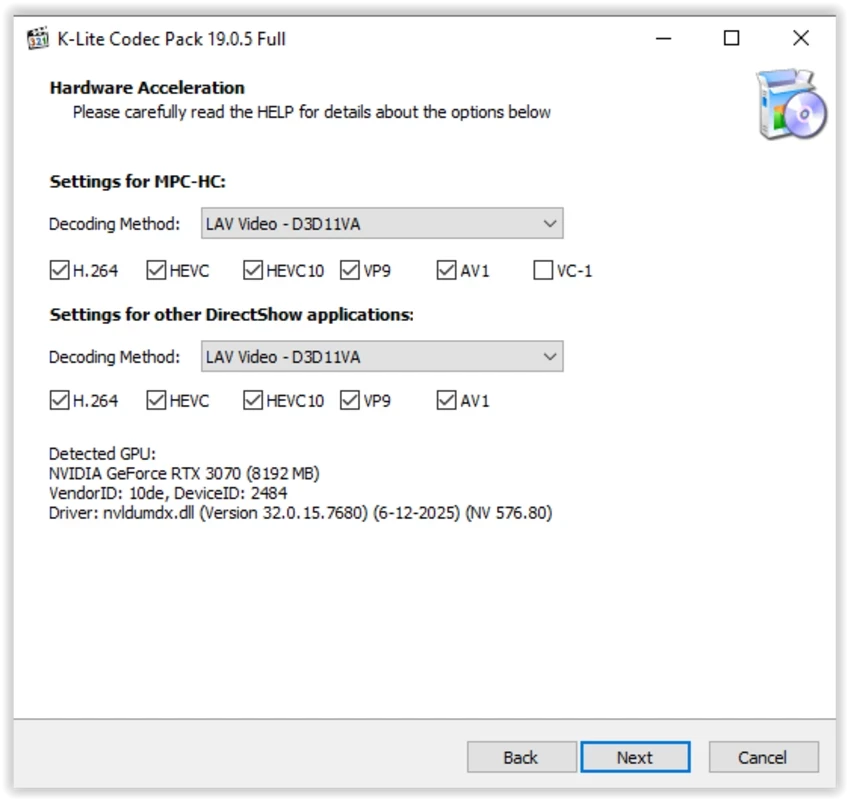The image size is (848, 800).
Task: Toggle HEVC for other DirectShow applications
Action: pyautogui.click(x=156, y=401)
